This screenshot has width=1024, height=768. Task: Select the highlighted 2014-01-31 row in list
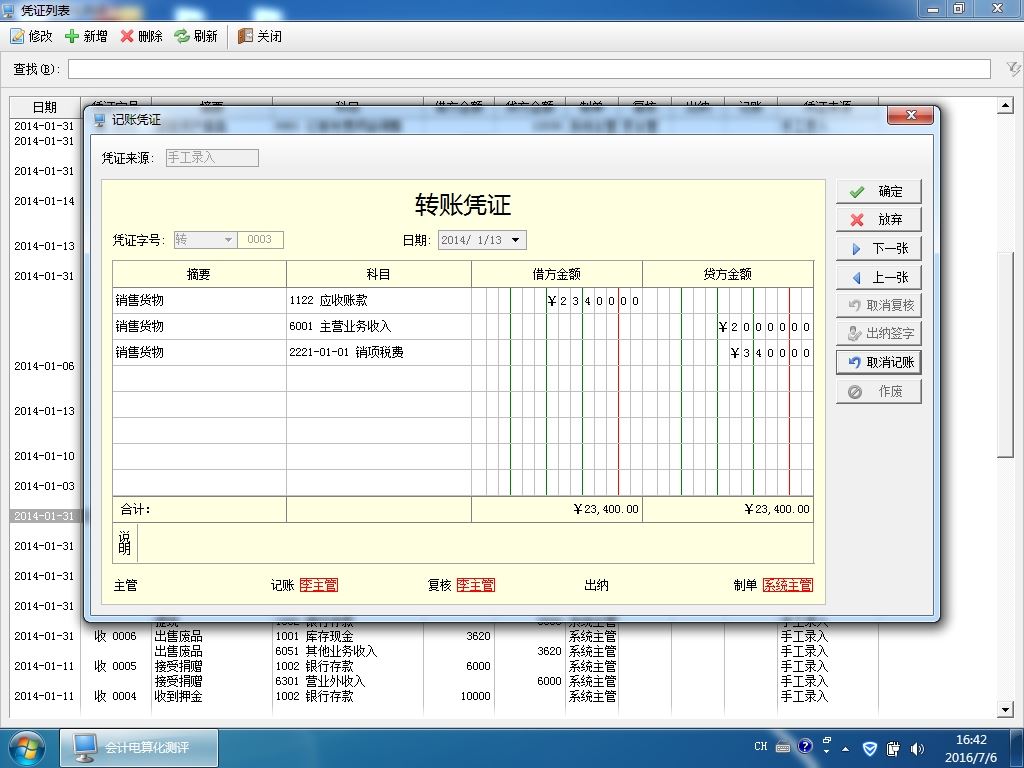44,516
